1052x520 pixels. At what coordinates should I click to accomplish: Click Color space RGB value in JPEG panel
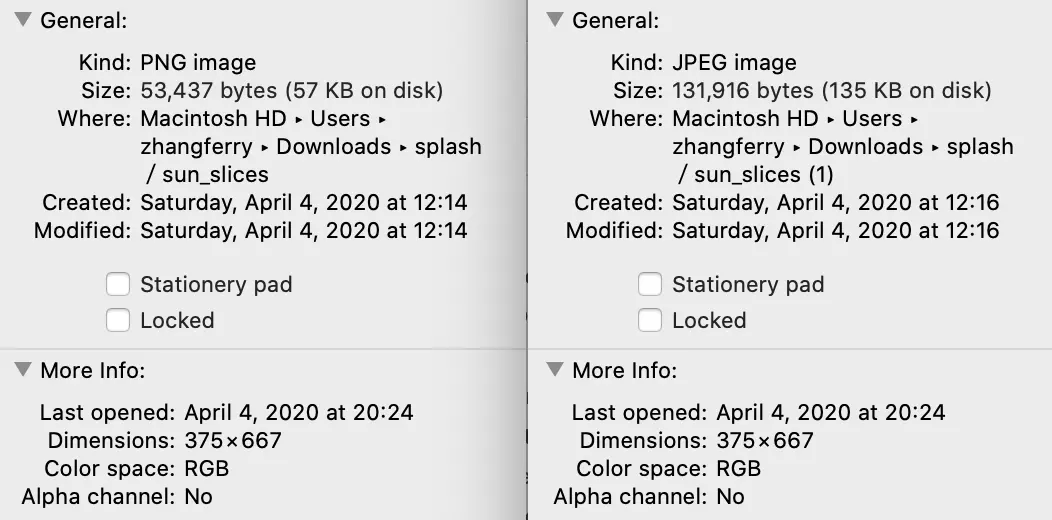pos(738,468)
